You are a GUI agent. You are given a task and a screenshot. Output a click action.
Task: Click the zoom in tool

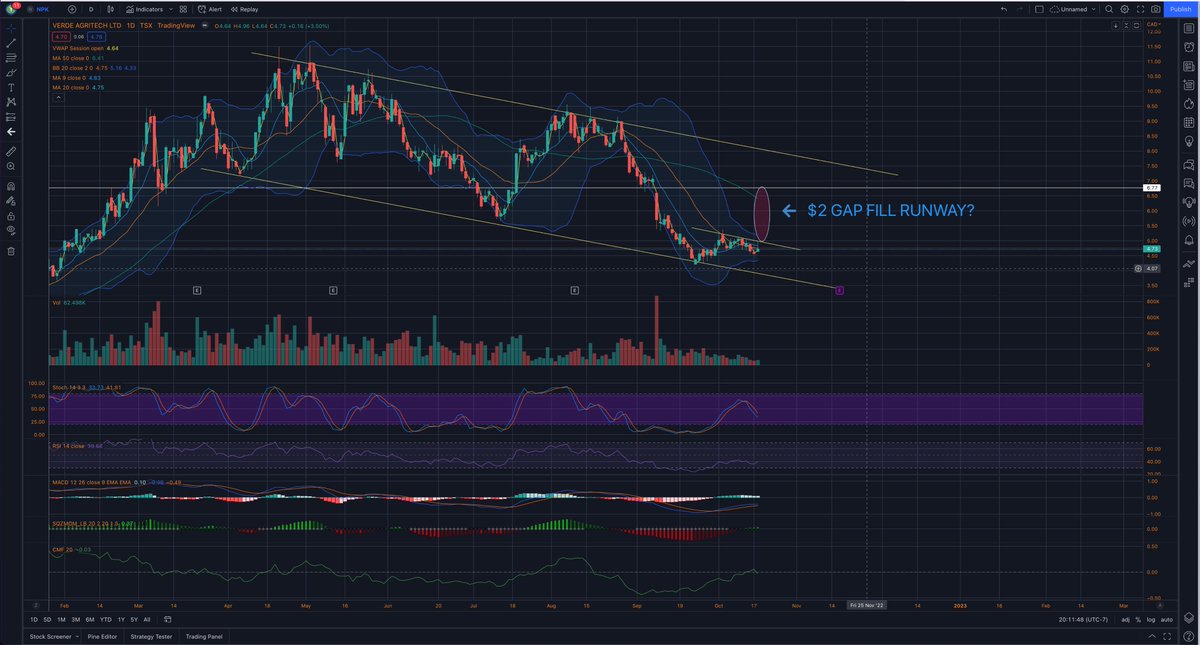coord(11,165)
